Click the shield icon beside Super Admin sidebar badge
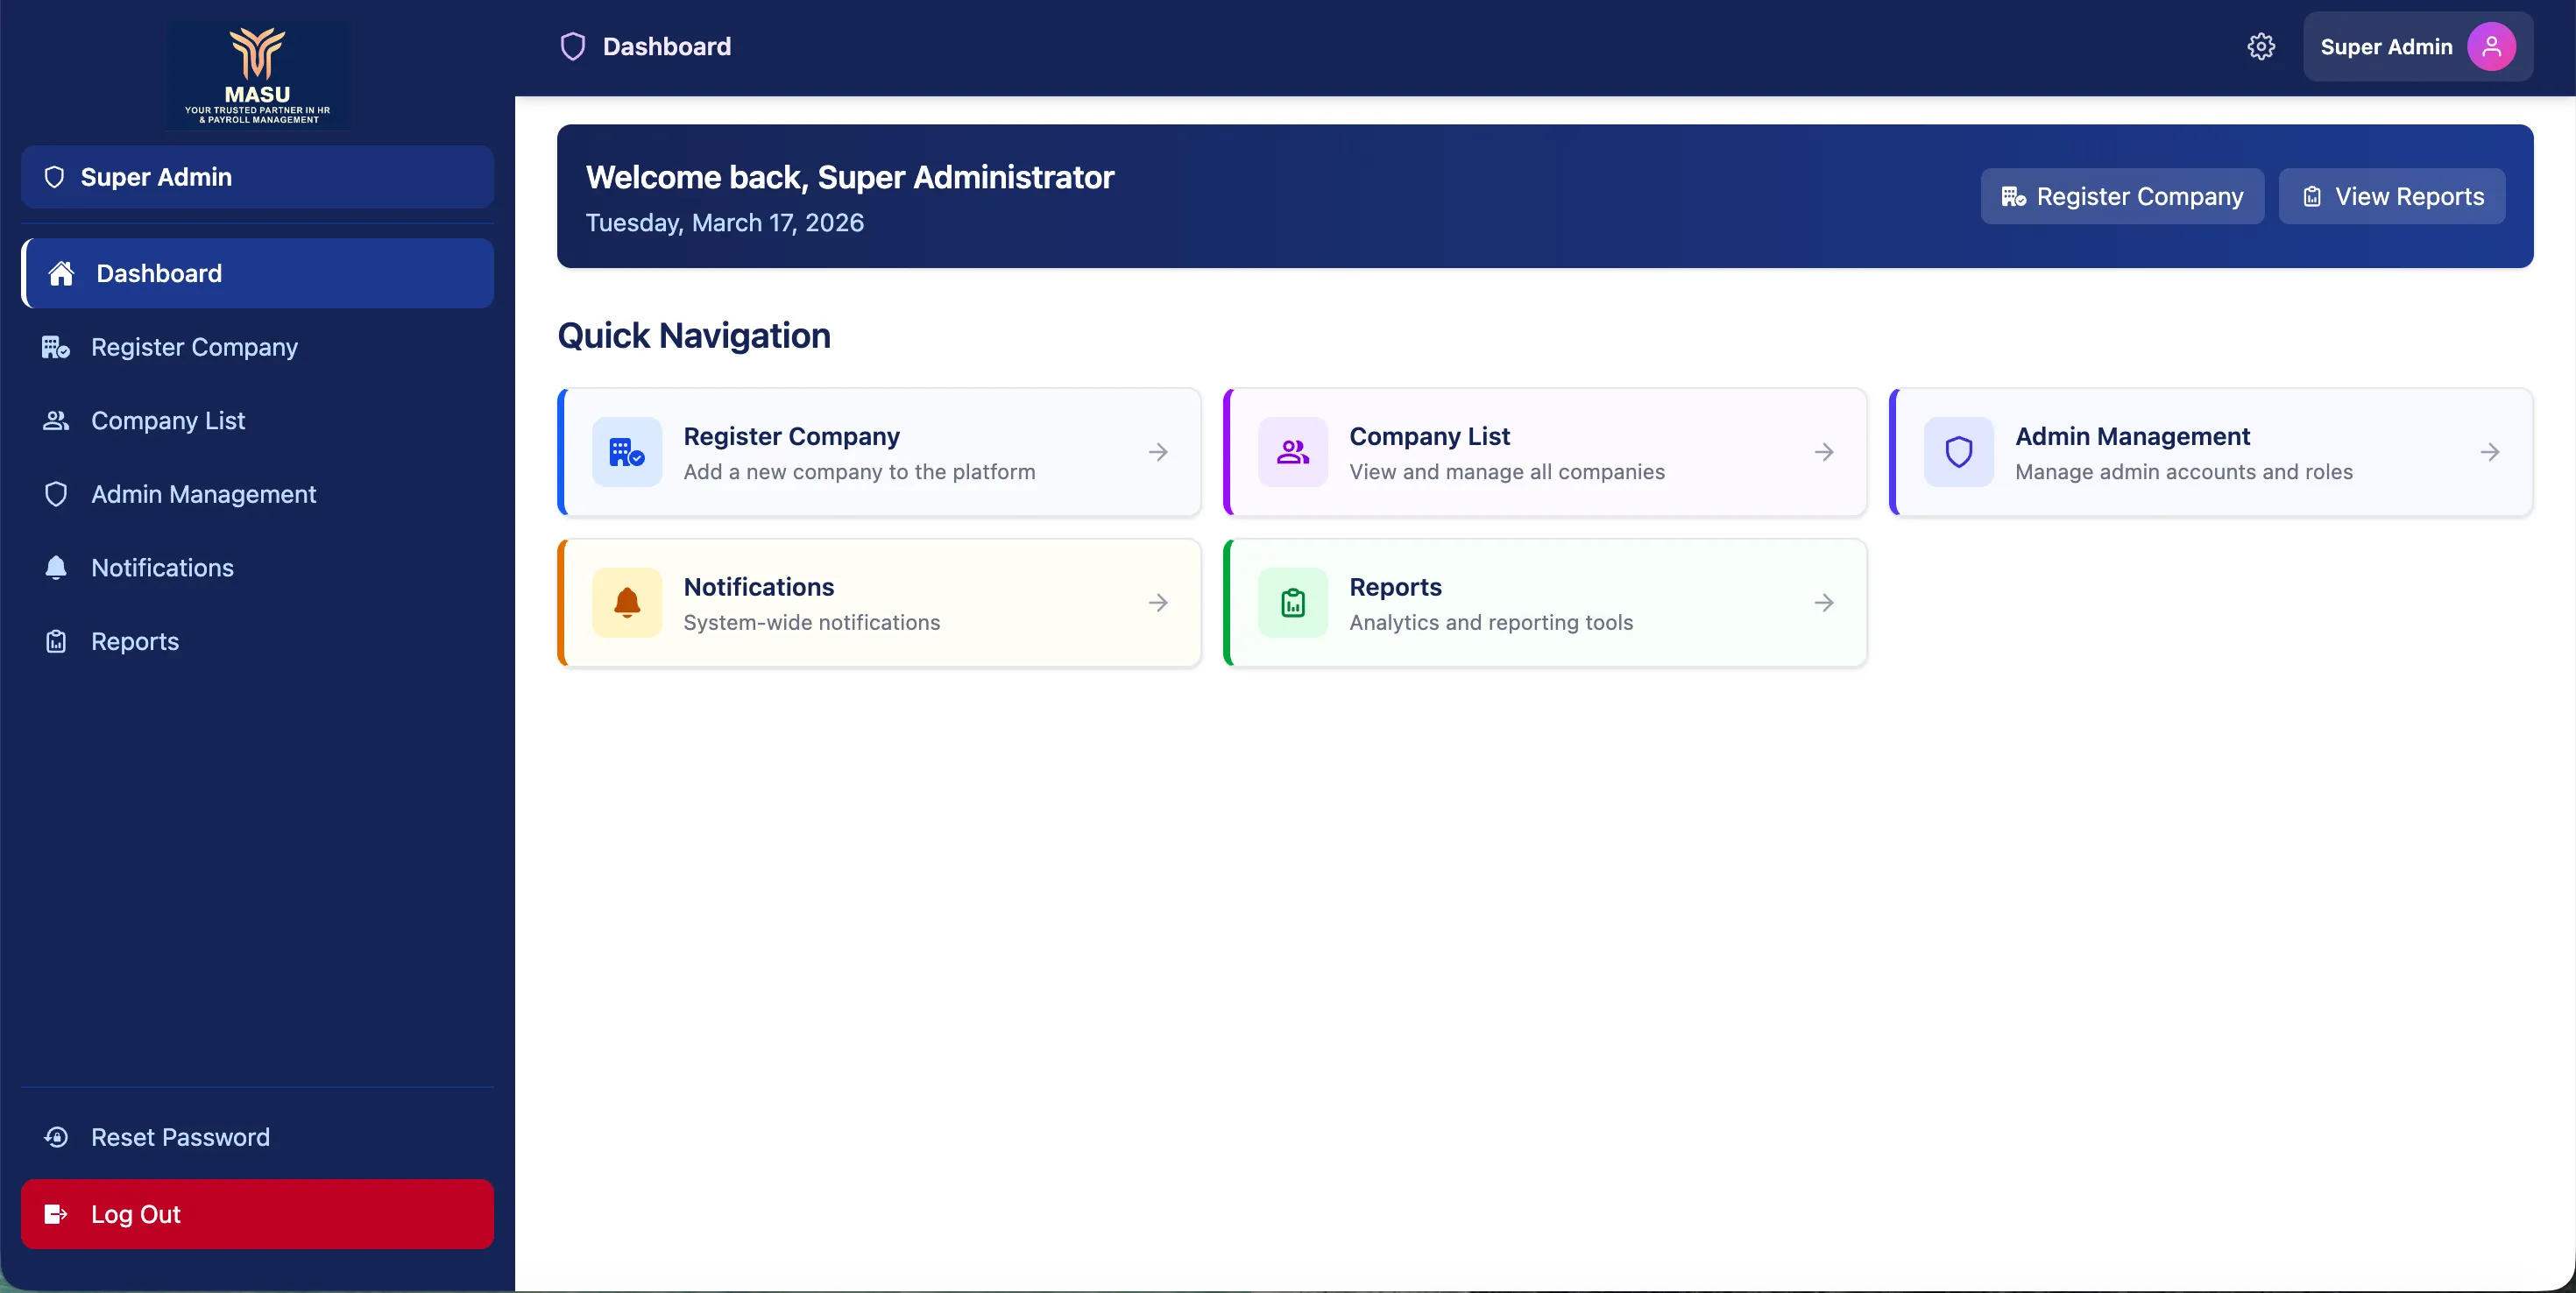 point(54,177)
